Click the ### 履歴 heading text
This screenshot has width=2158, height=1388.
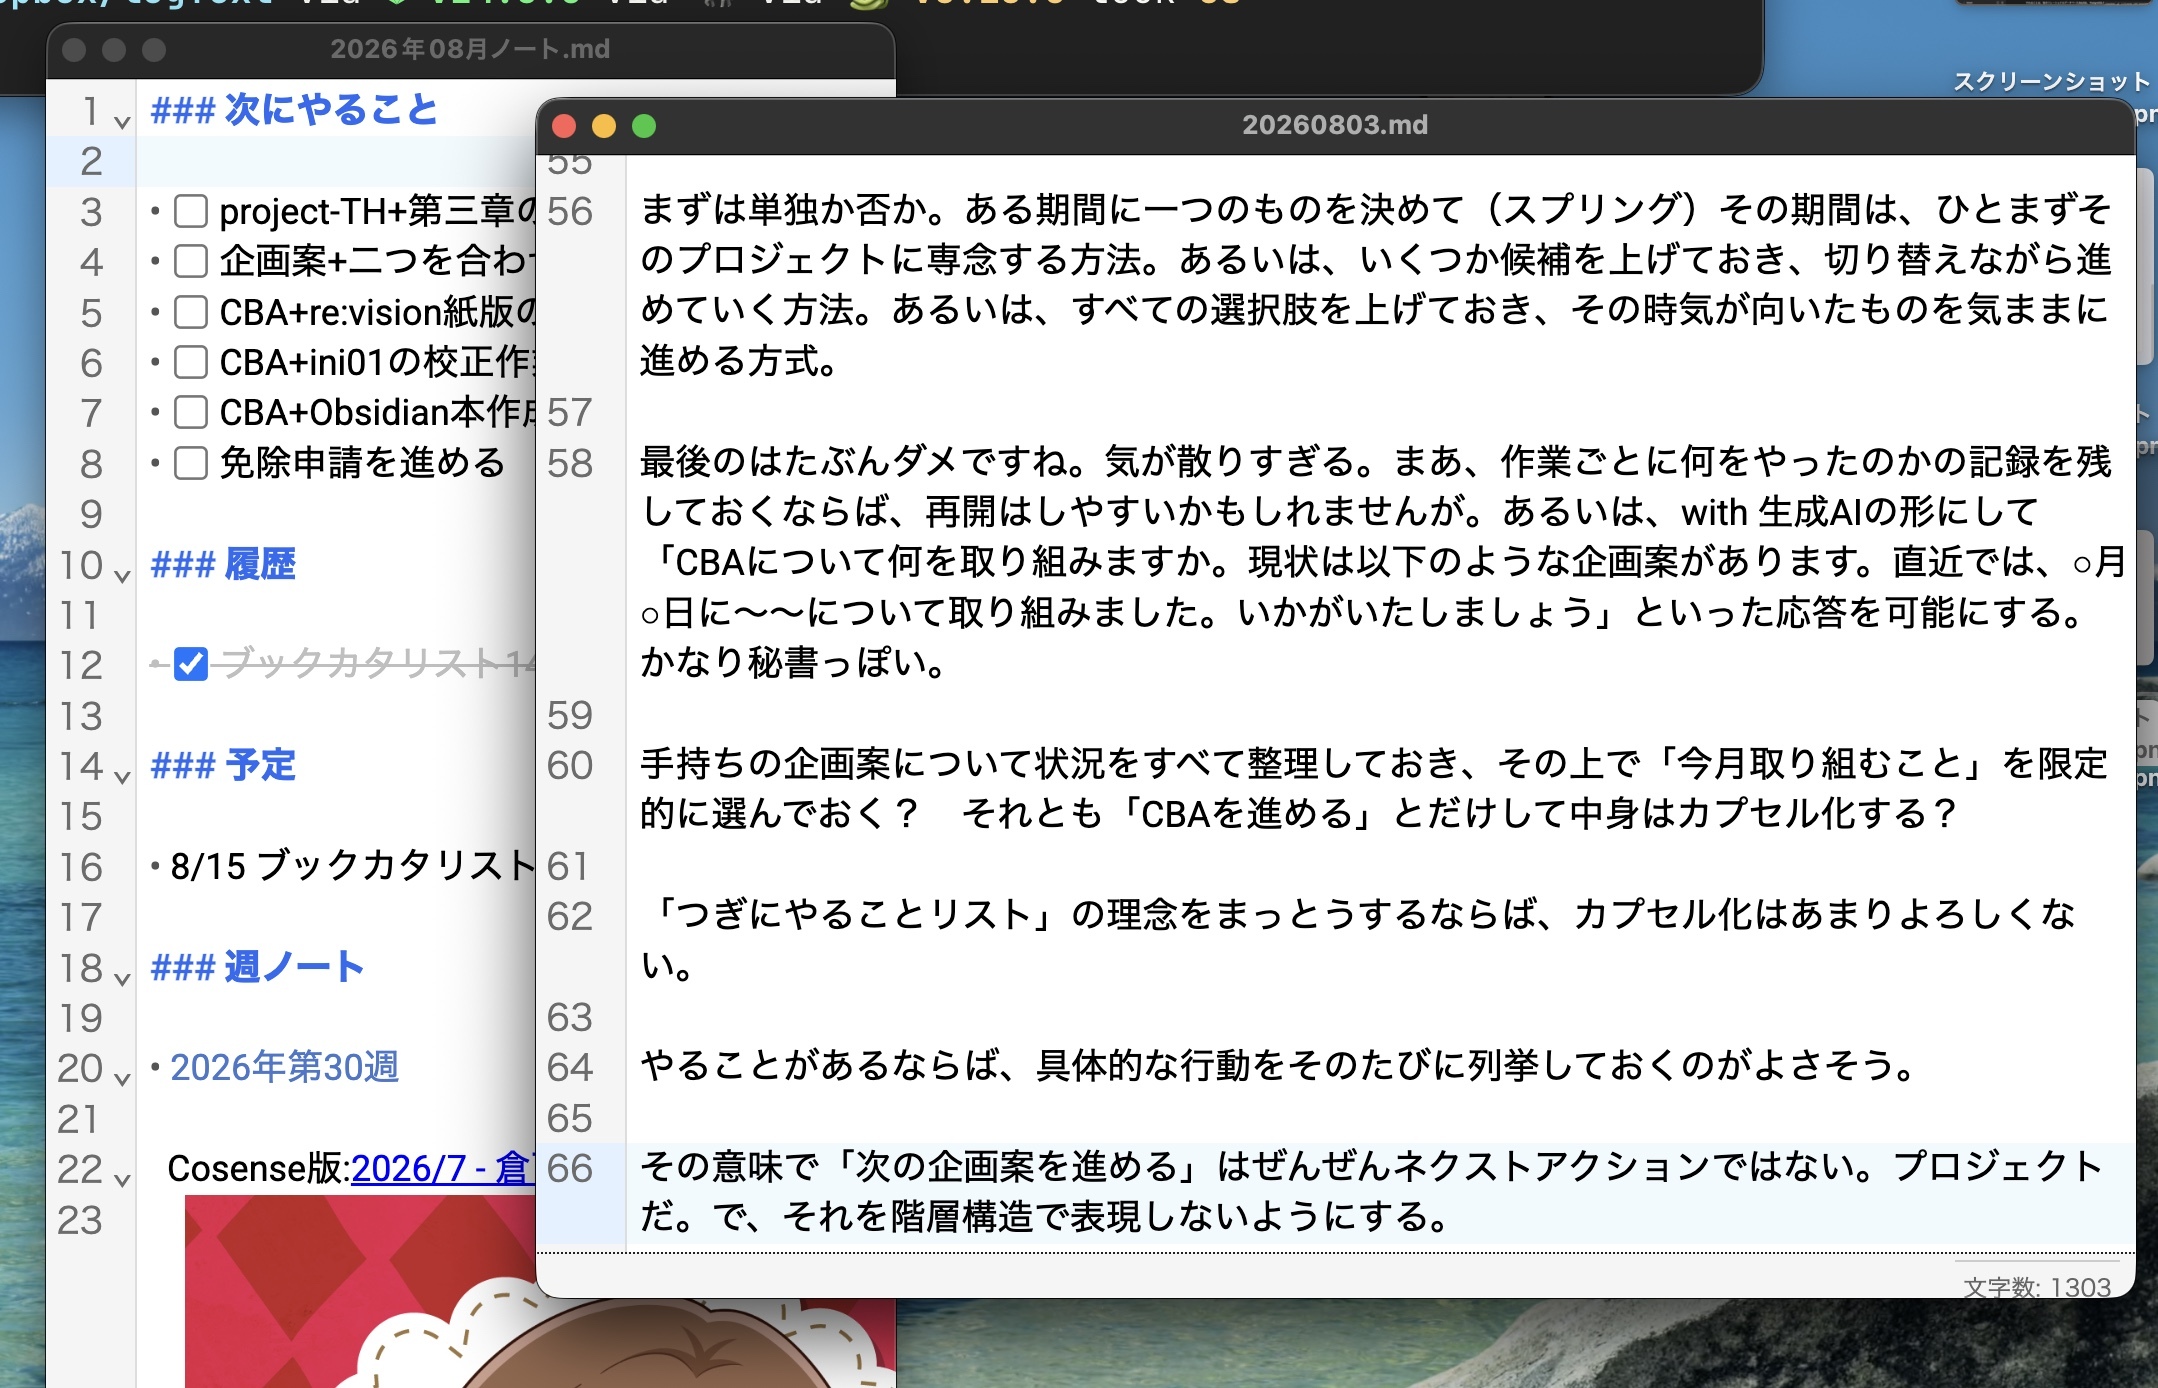[223, 564]
